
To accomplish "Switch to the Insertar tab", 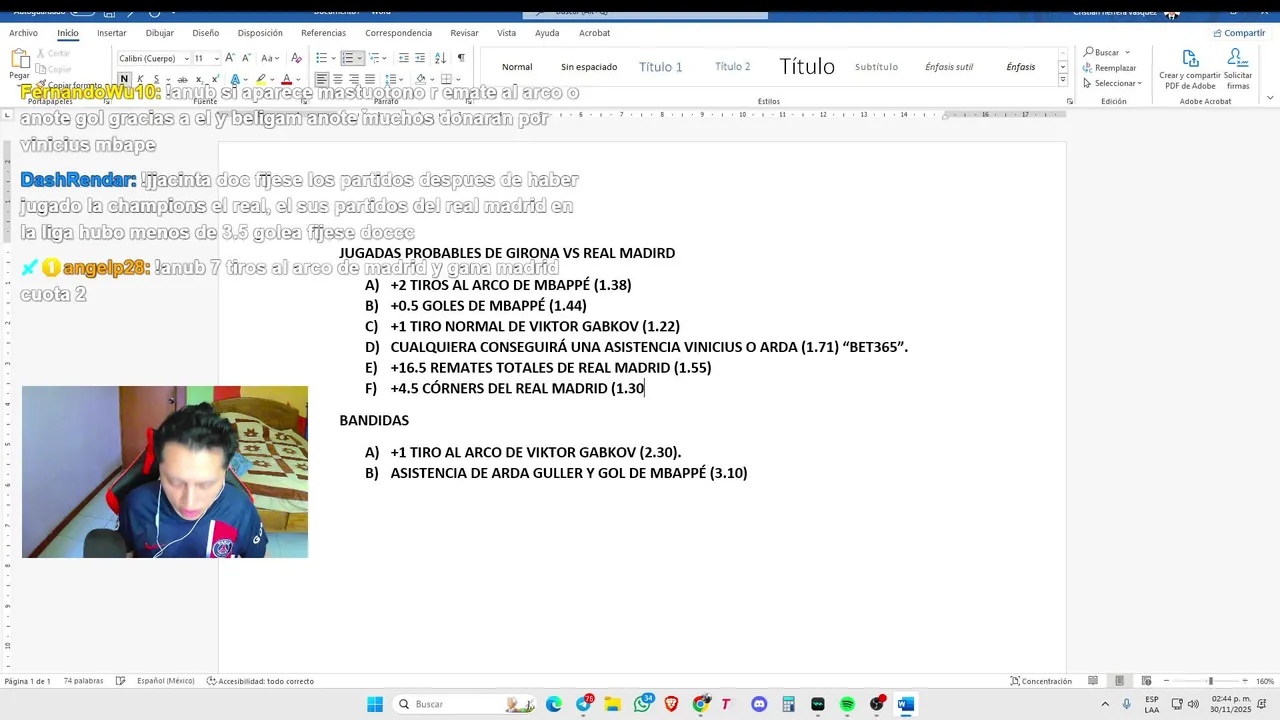I will [x=111, y=33].
